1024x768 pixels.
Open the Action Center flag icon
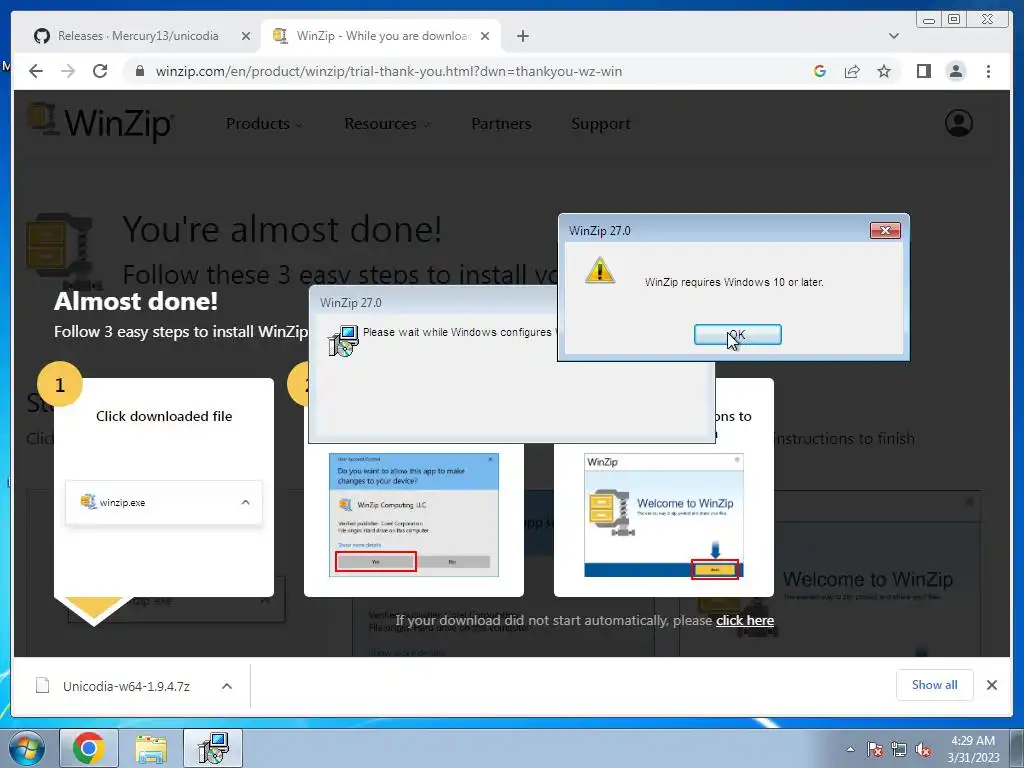875,749
